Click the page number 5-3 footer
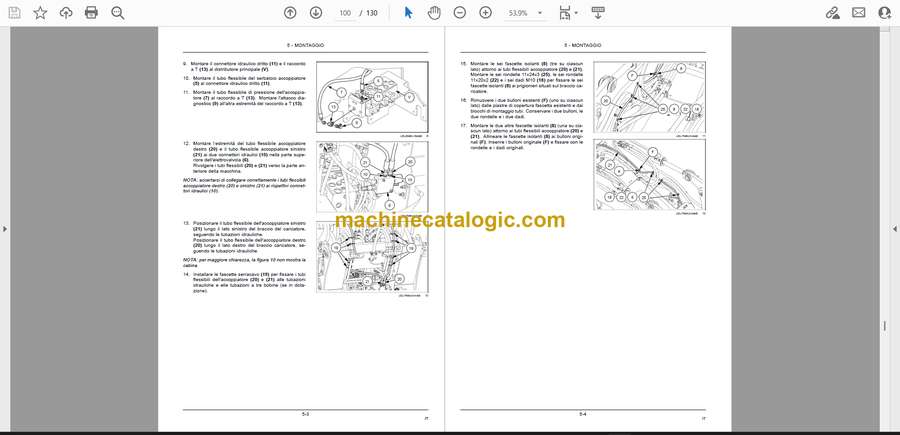This screenshot has height=435, width=900. click(305, 413)
